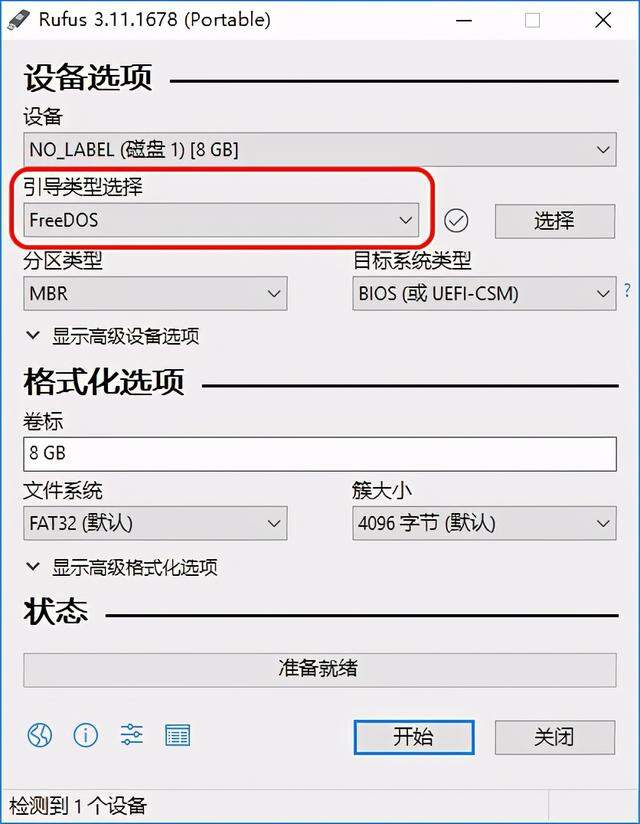Open the language globe icon

click(x=40, y=735)
